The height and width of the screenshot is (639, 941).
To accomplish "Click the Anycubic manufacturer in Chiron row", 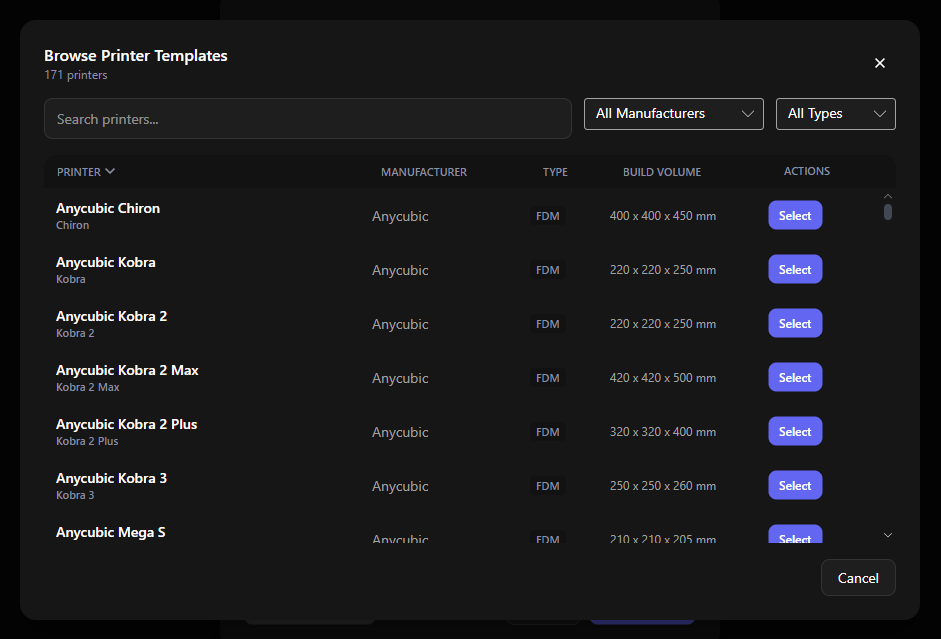I will [x=400, y=217].
